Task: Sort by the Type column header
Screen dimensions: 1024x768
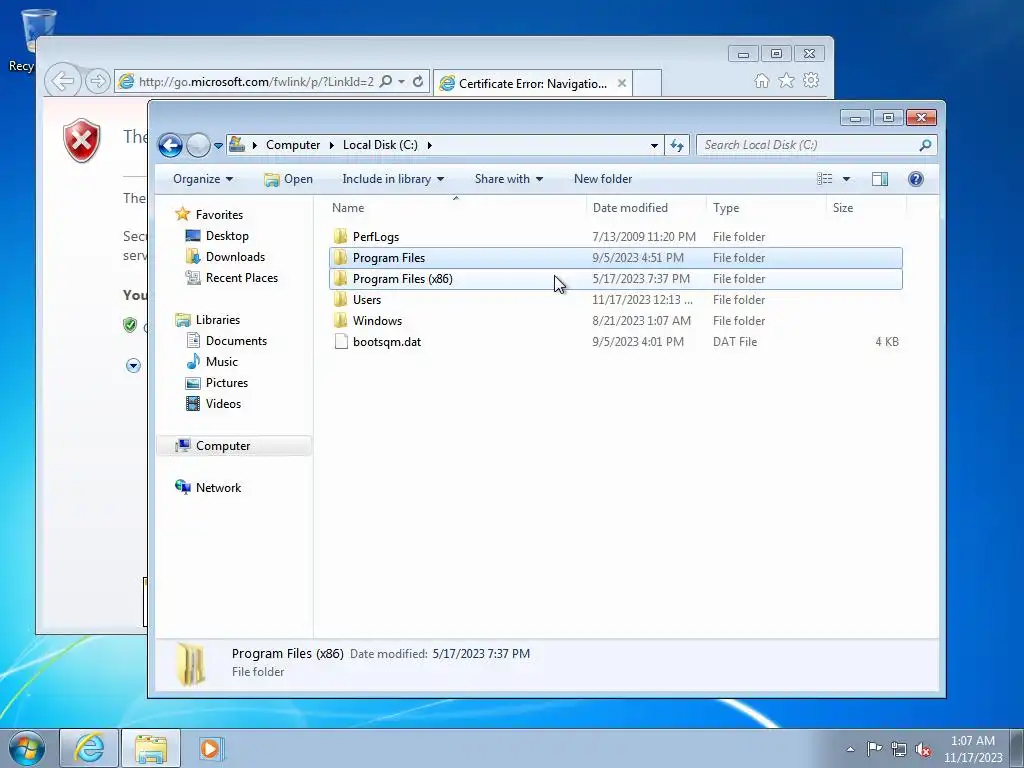Action: click(766, 208)
